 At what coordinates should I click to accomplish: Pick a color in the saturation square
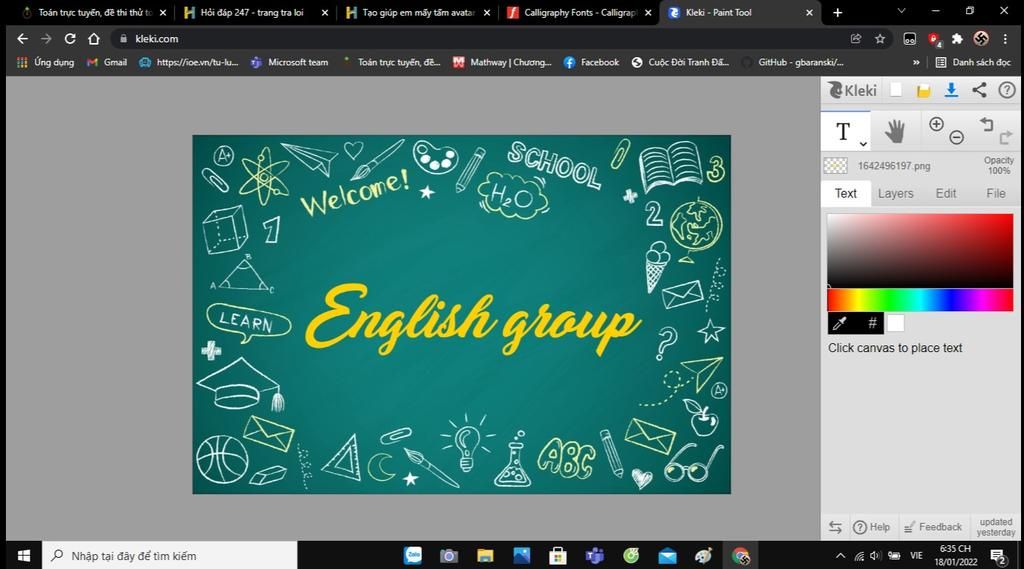pos(920,251)
